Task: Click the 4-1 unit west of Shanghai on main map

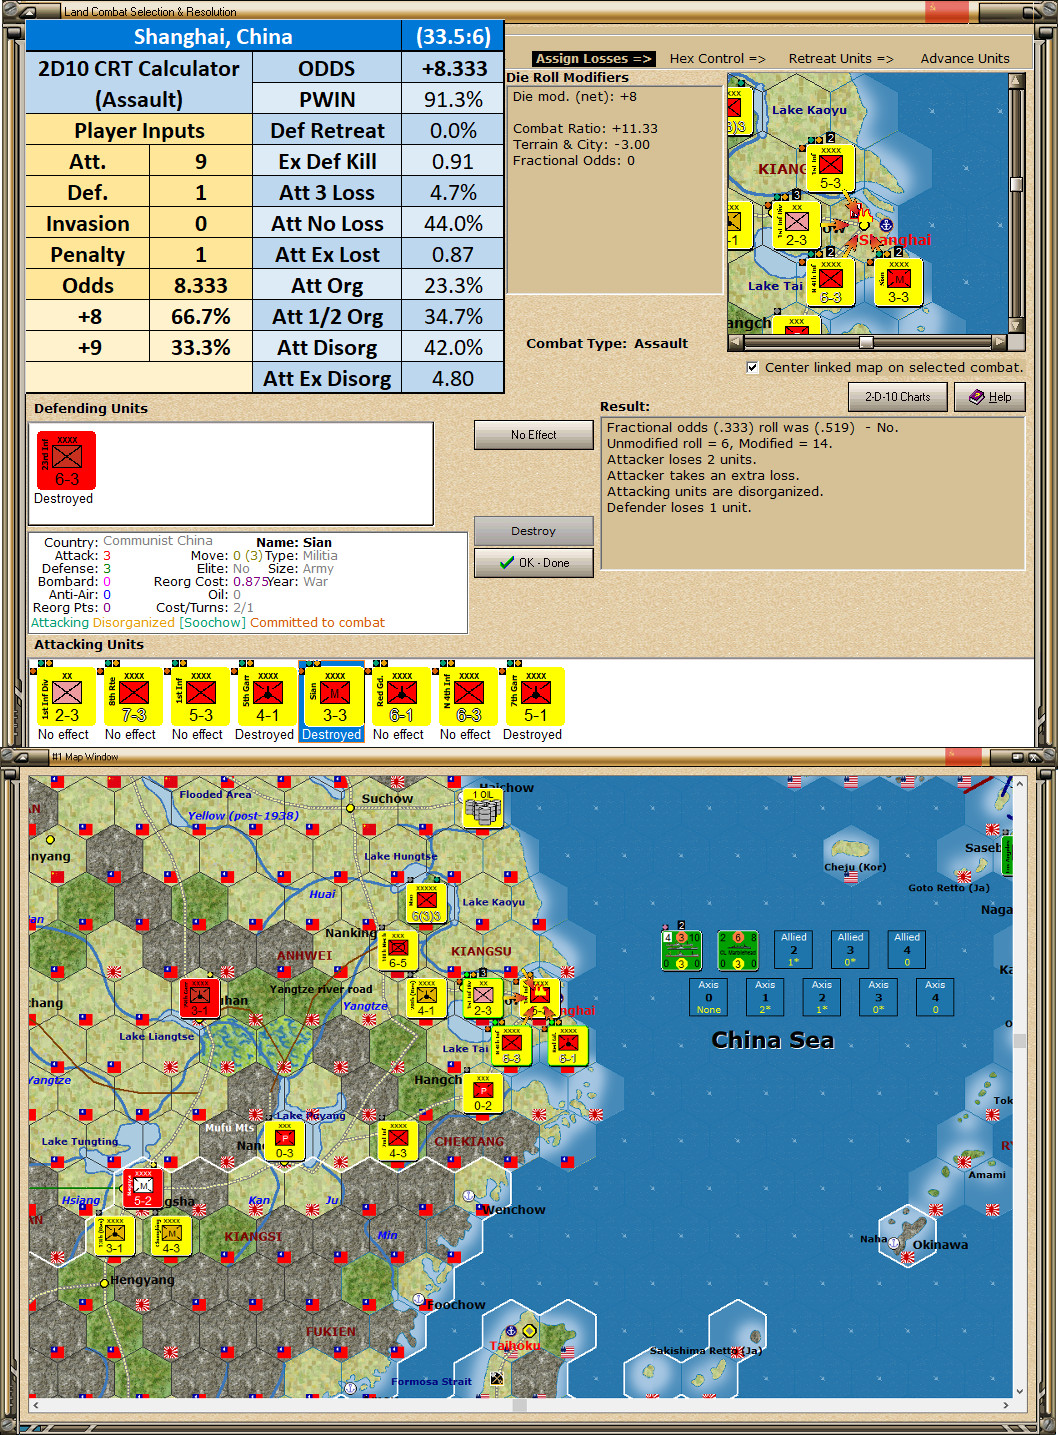Action: [426, 998]
